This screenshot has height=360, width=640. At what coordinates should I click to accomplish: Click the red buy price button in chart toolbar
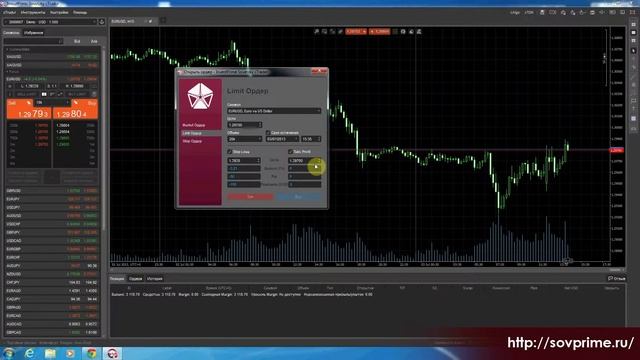coord(380,31)
